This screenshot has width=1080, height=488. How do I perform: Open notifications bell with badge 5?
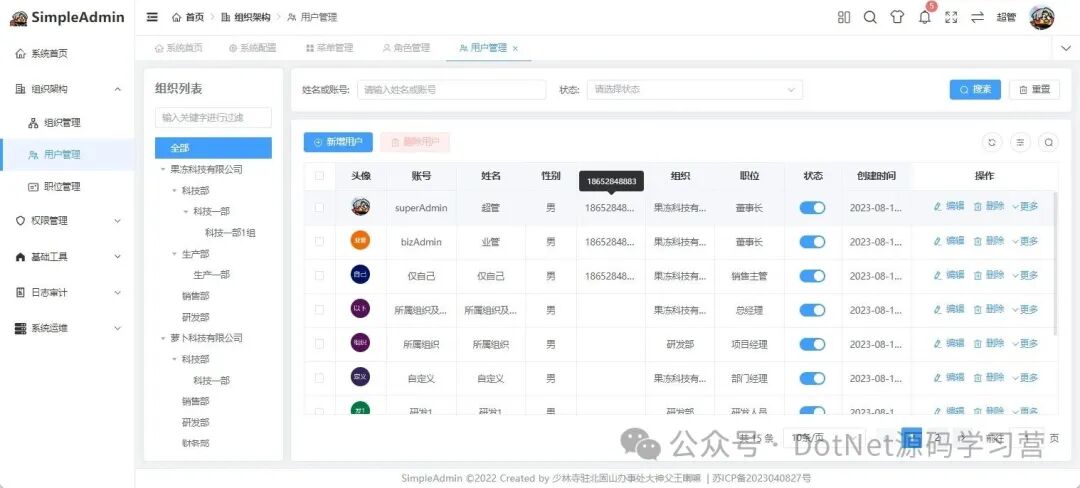925,17
